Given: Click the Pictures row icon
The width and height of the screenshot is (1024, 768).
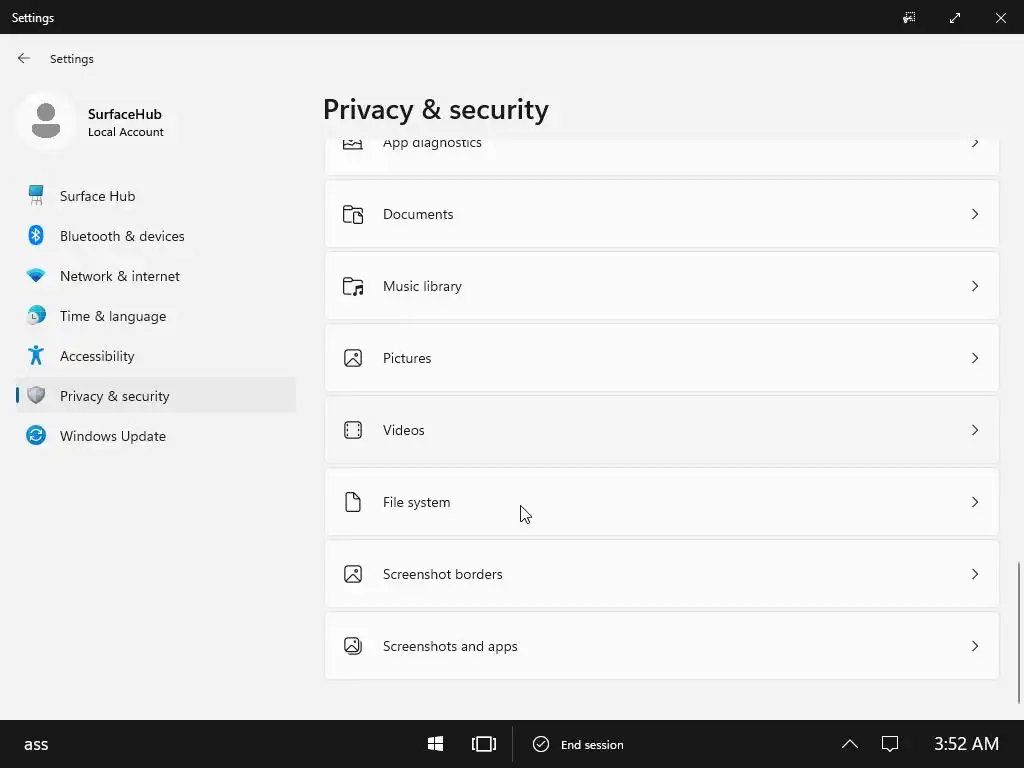Looking at the screenshot, I should point(353,358).
